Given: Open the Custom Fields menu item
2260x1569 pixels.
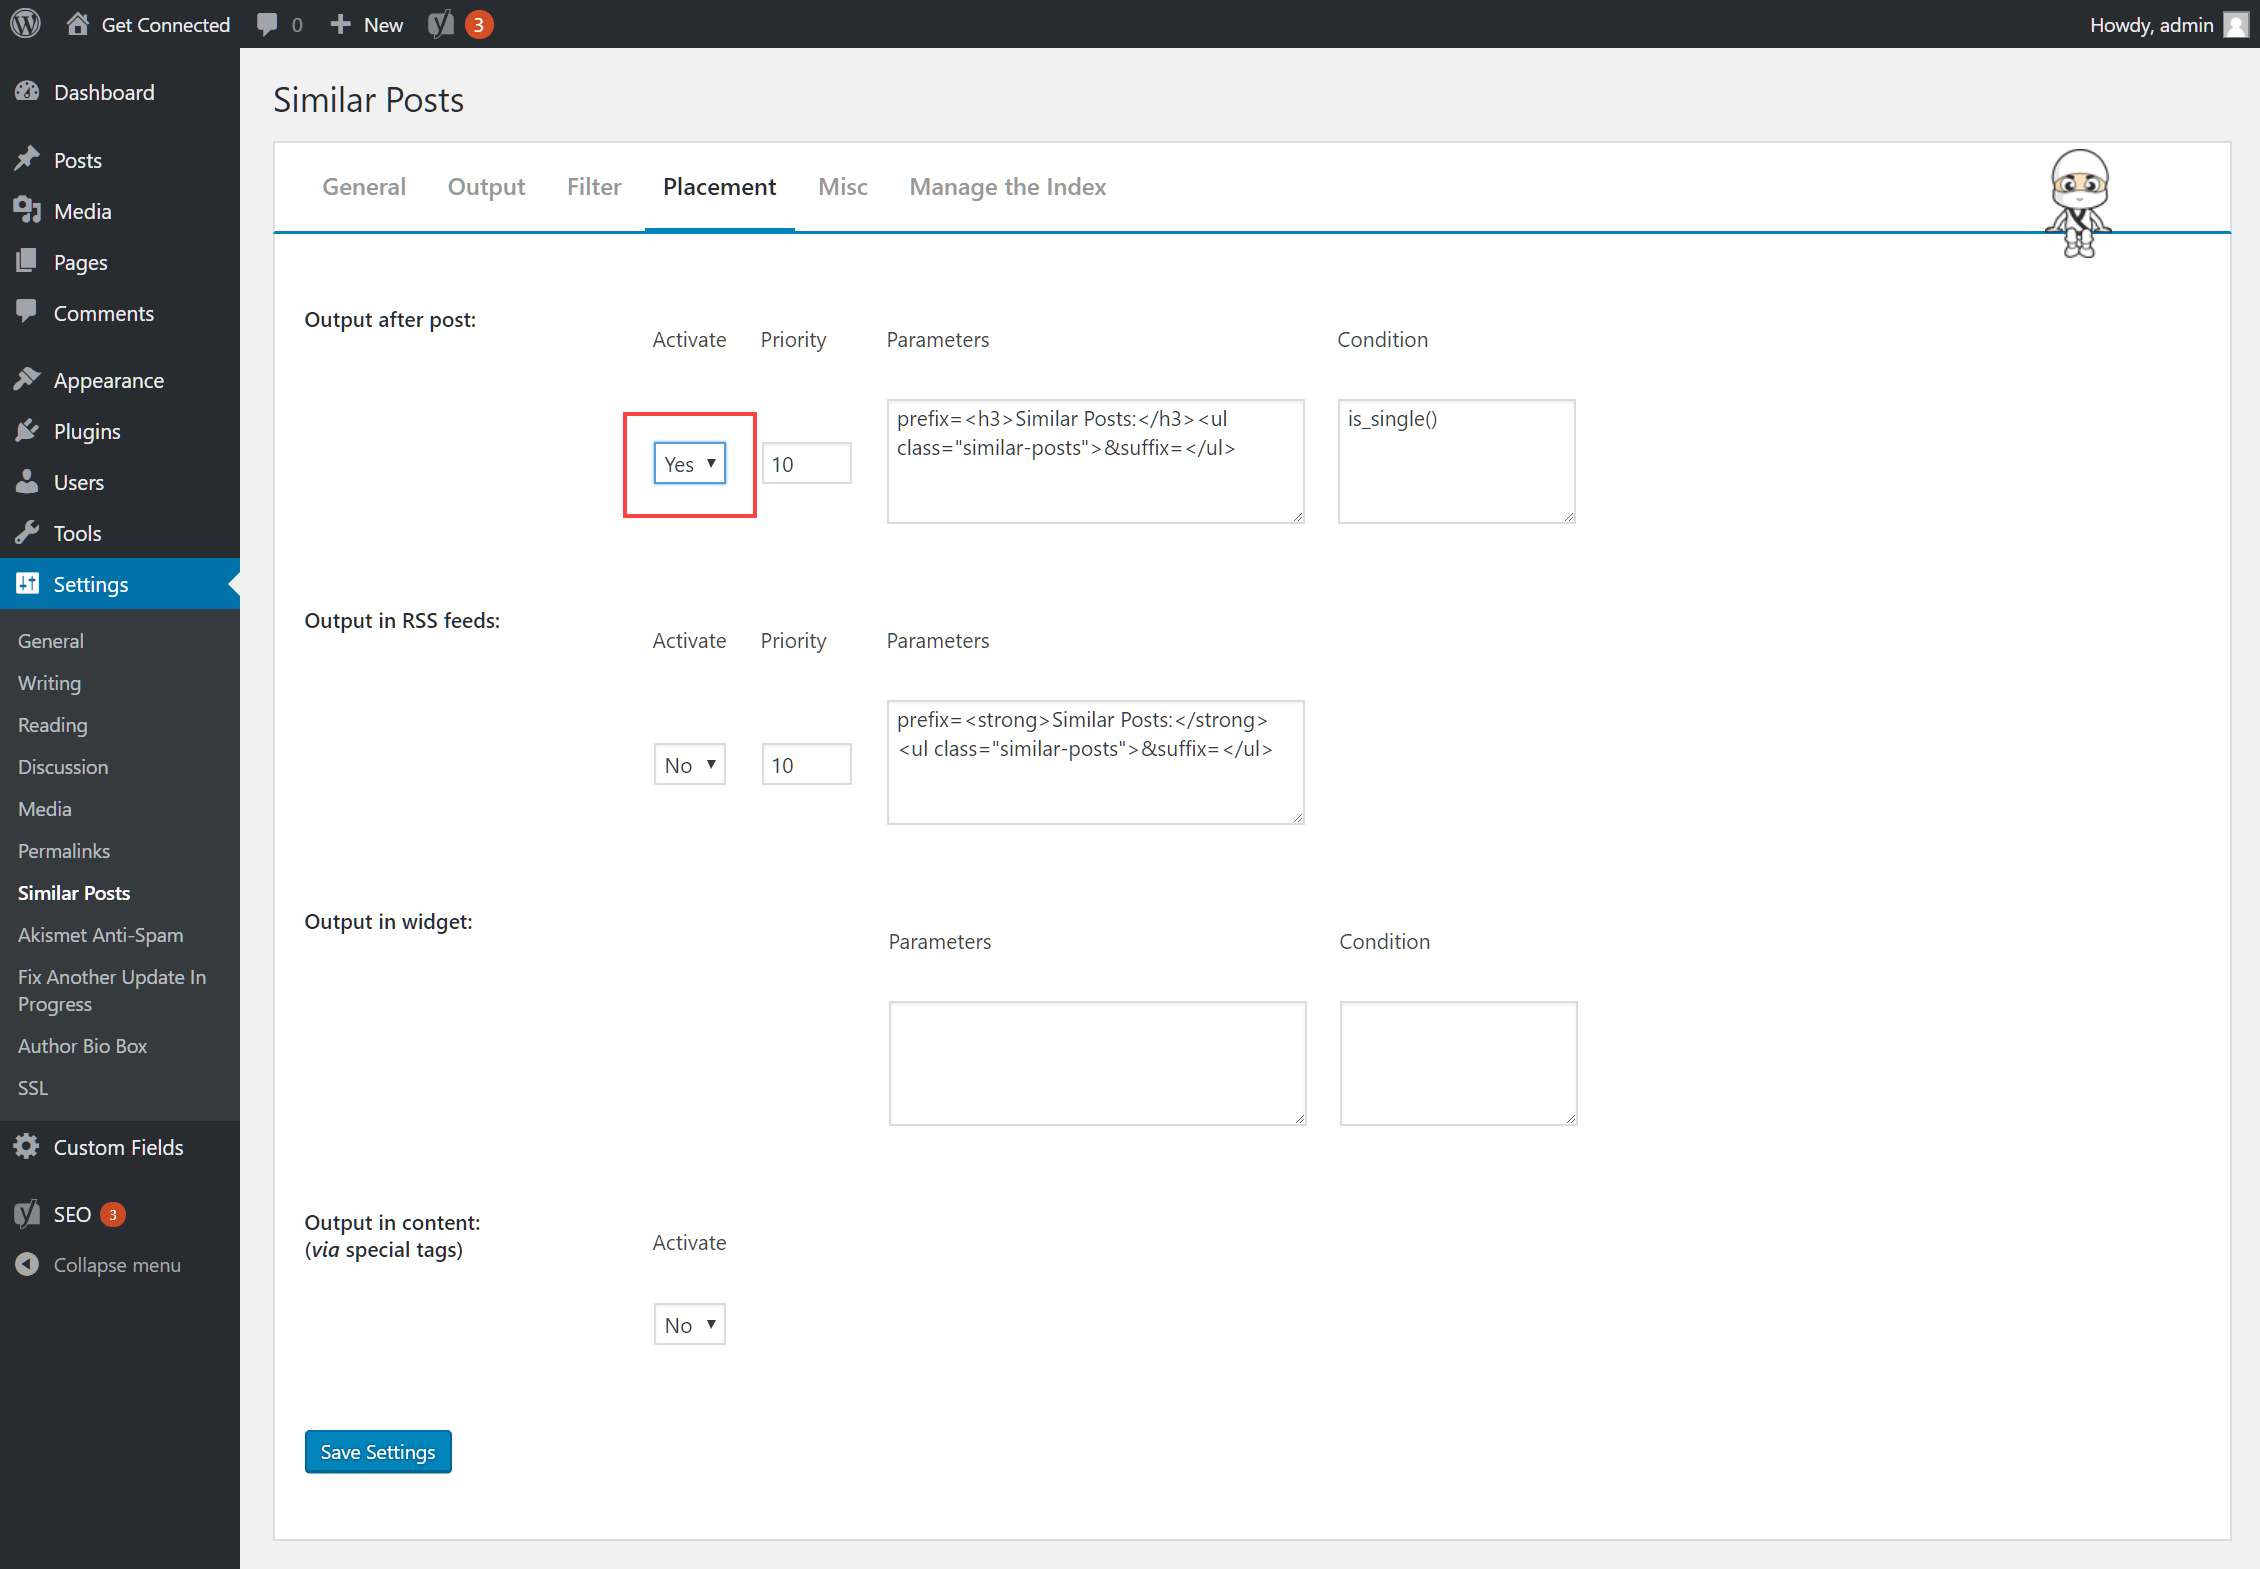Looking at the screenshot, I should (120, 1147).
